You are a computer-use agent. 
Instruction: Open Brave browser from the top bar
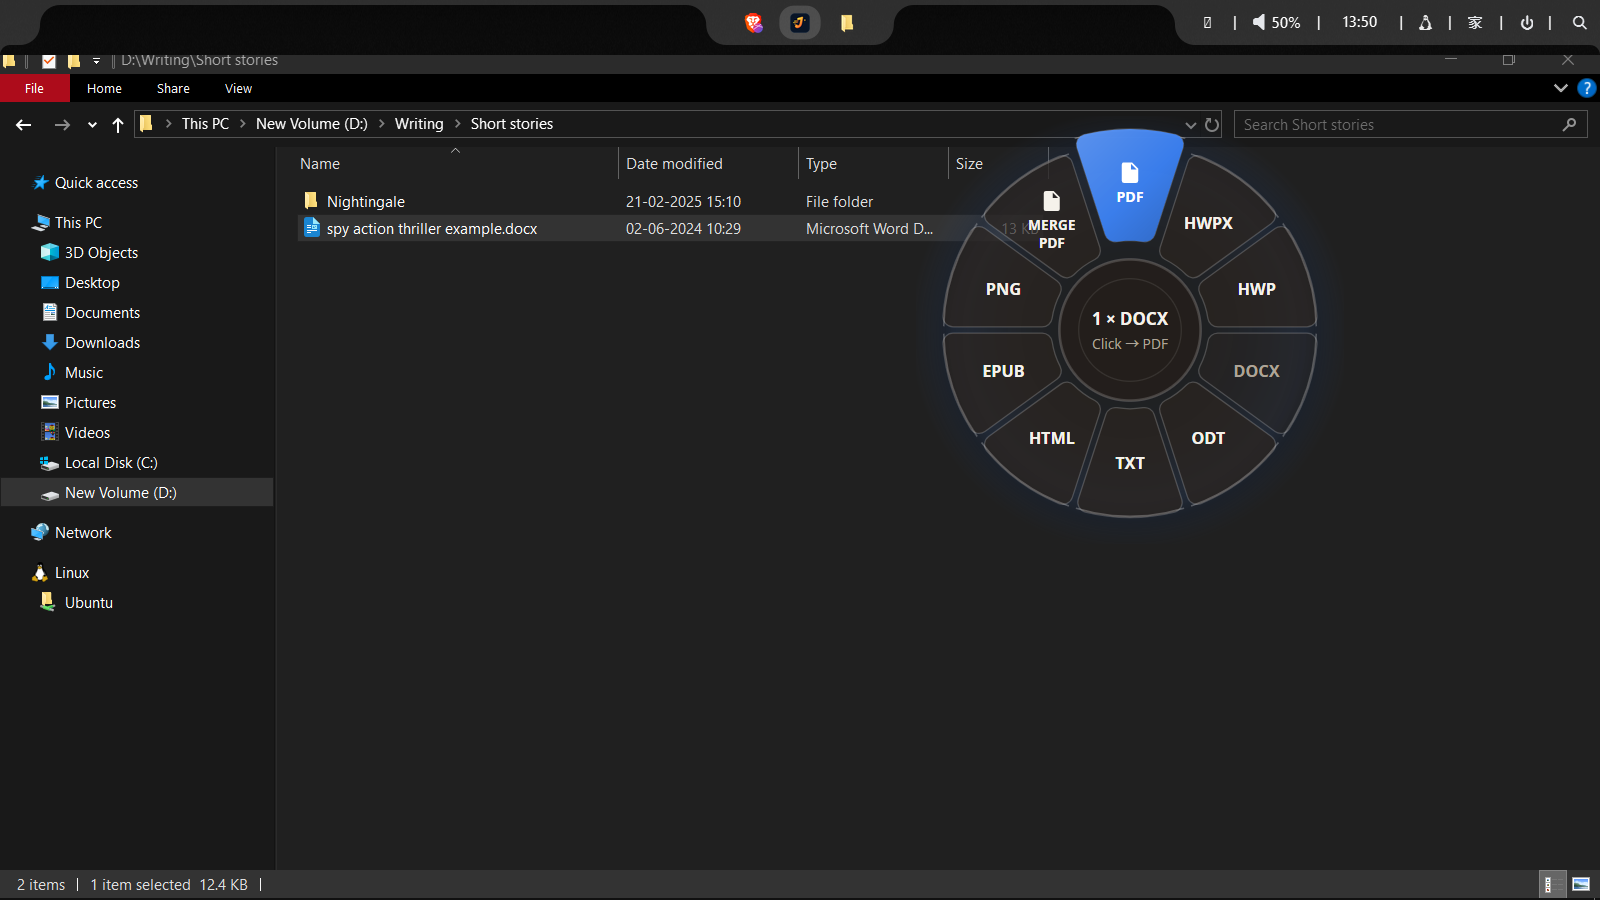[754, 23]
